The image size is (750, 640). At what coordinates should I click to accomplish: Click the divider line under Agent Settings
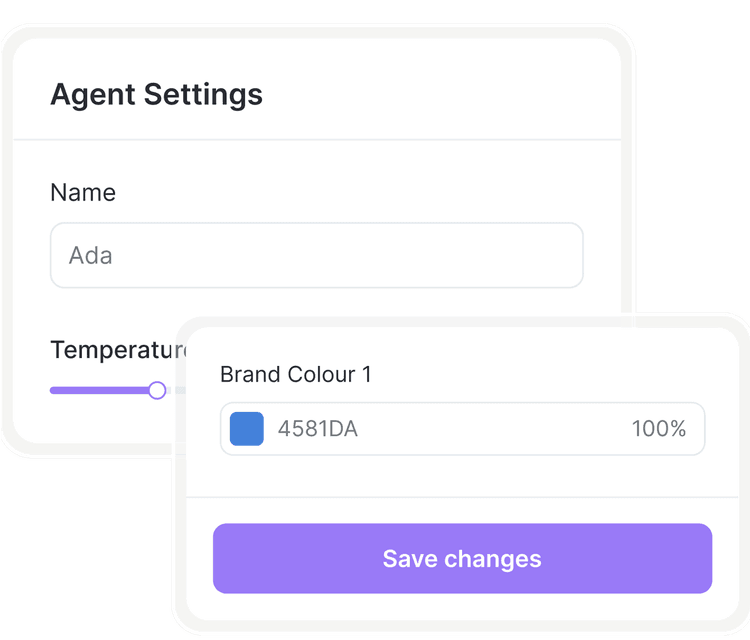tap(316, 139)
